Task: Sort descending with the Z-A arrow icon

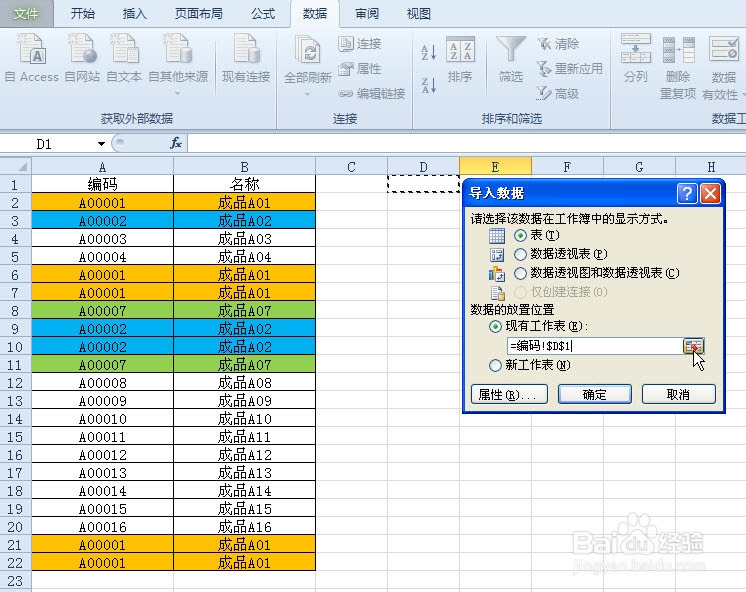Action: (x=429, y=86)
